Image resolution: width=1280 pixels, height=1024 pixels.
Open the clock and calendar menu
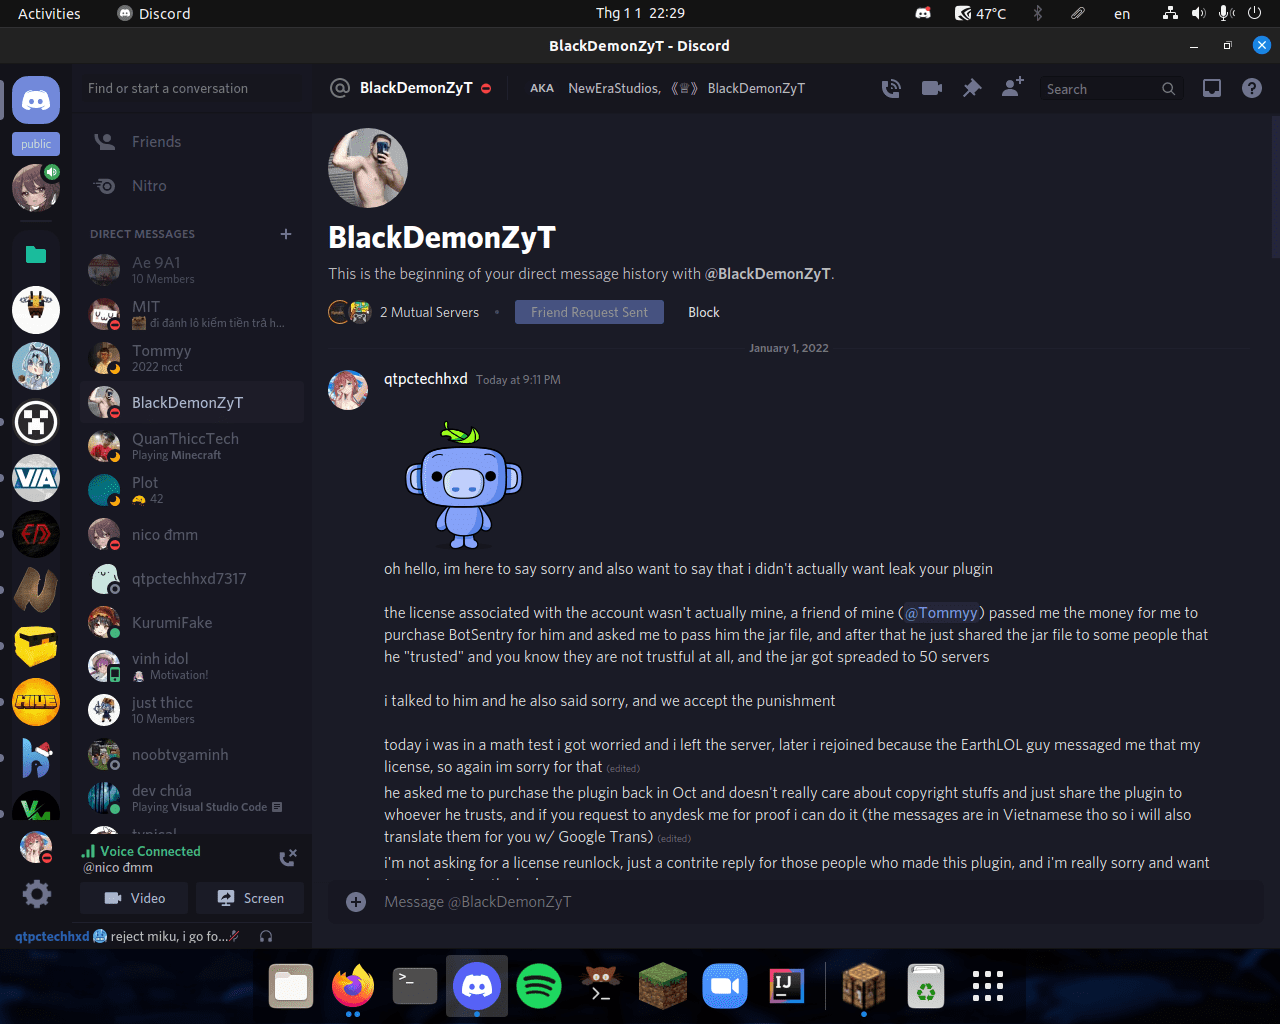coord(640,13)
